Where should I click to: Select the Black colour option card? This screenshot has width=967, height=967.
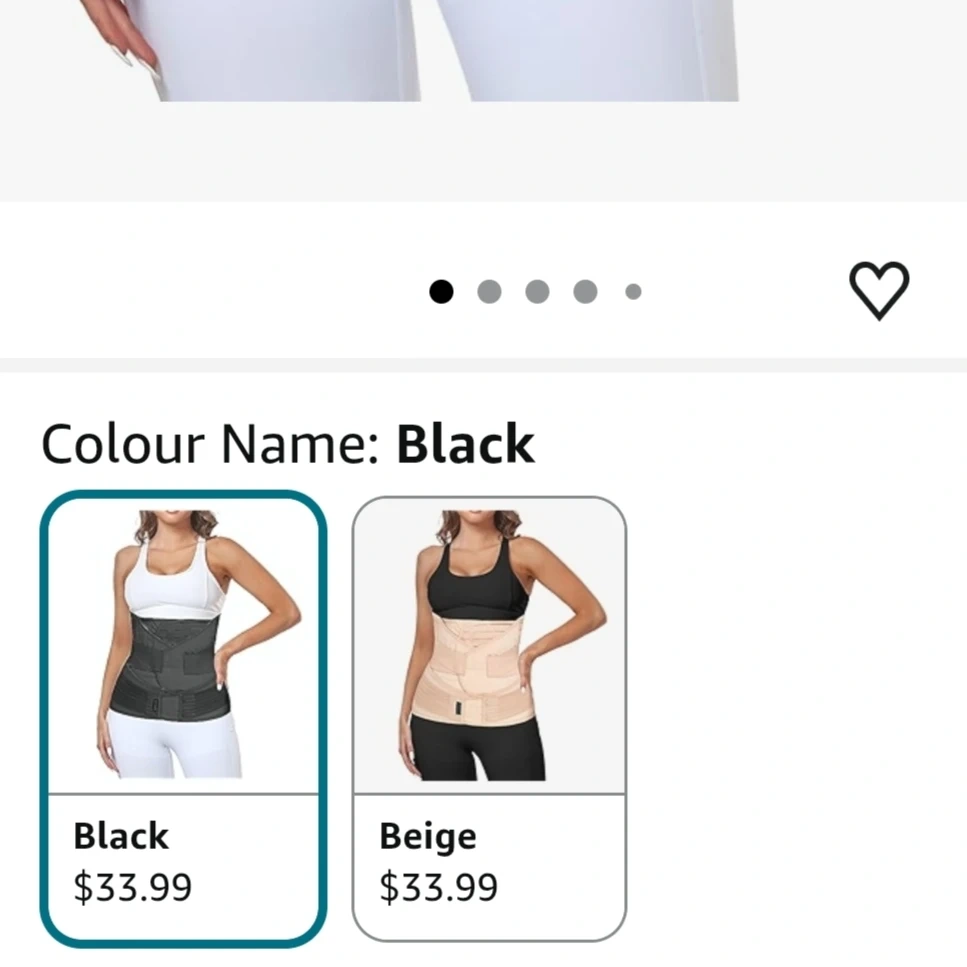pos(183,718)
